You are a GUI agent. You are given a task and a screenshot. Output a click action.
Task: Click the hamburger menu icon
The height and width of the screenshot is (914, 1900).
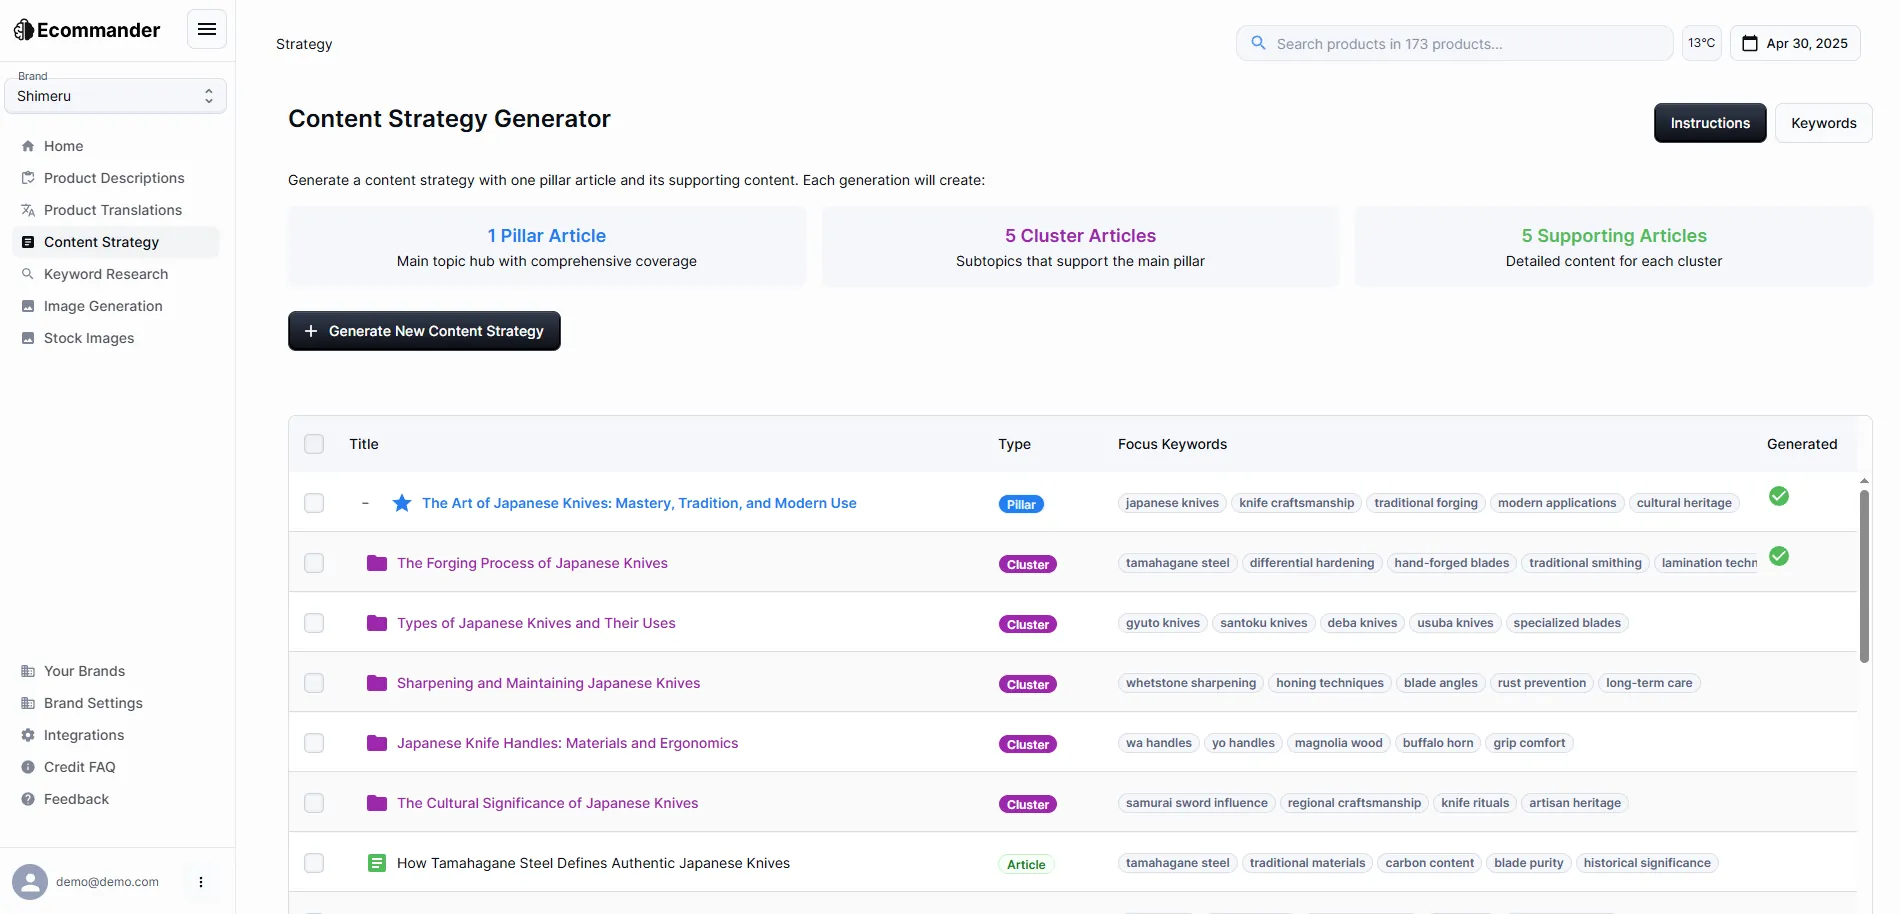(x=207, y=30)
